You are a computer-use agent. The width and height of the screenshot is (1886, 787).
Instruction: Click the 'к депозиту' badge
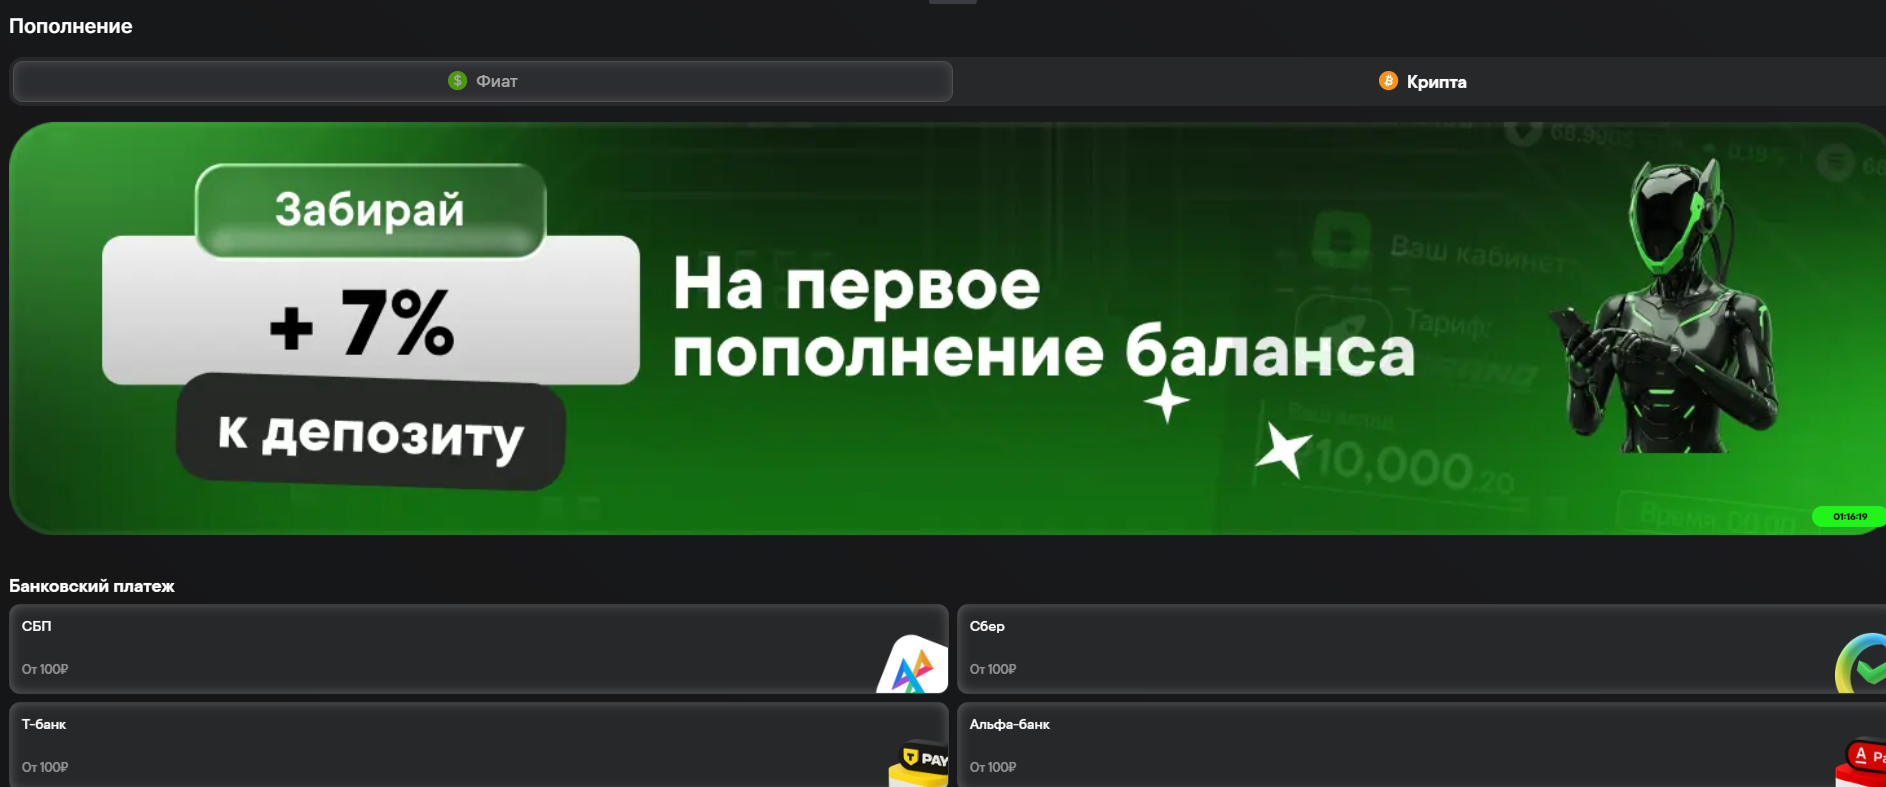371,433
